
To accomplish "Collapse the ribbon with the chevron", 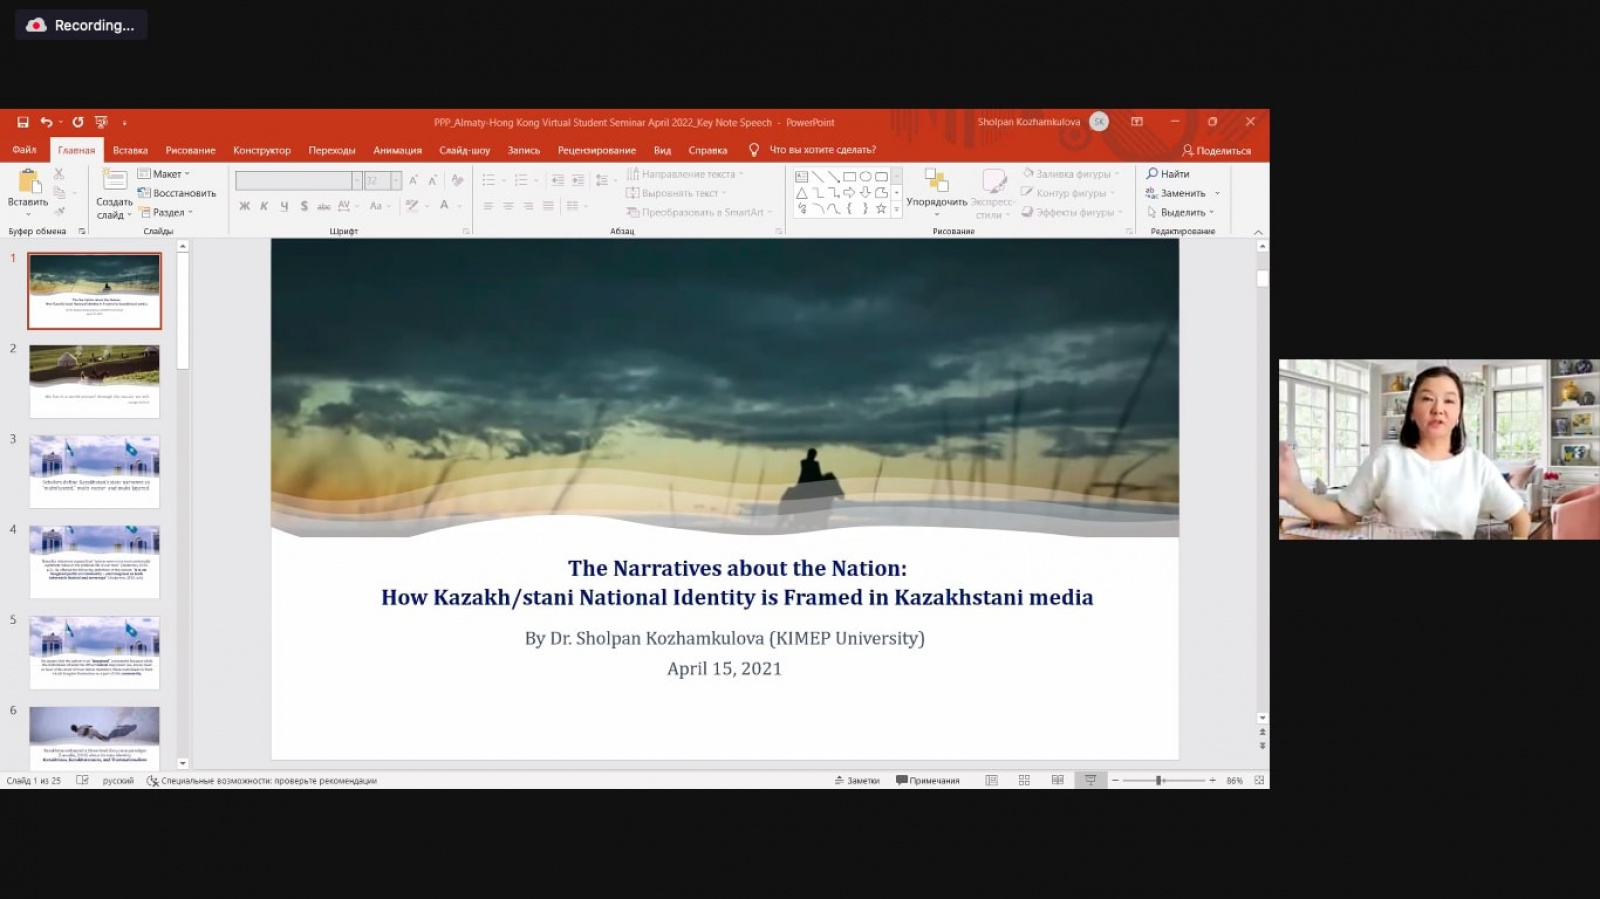I will click(1258, 232).
